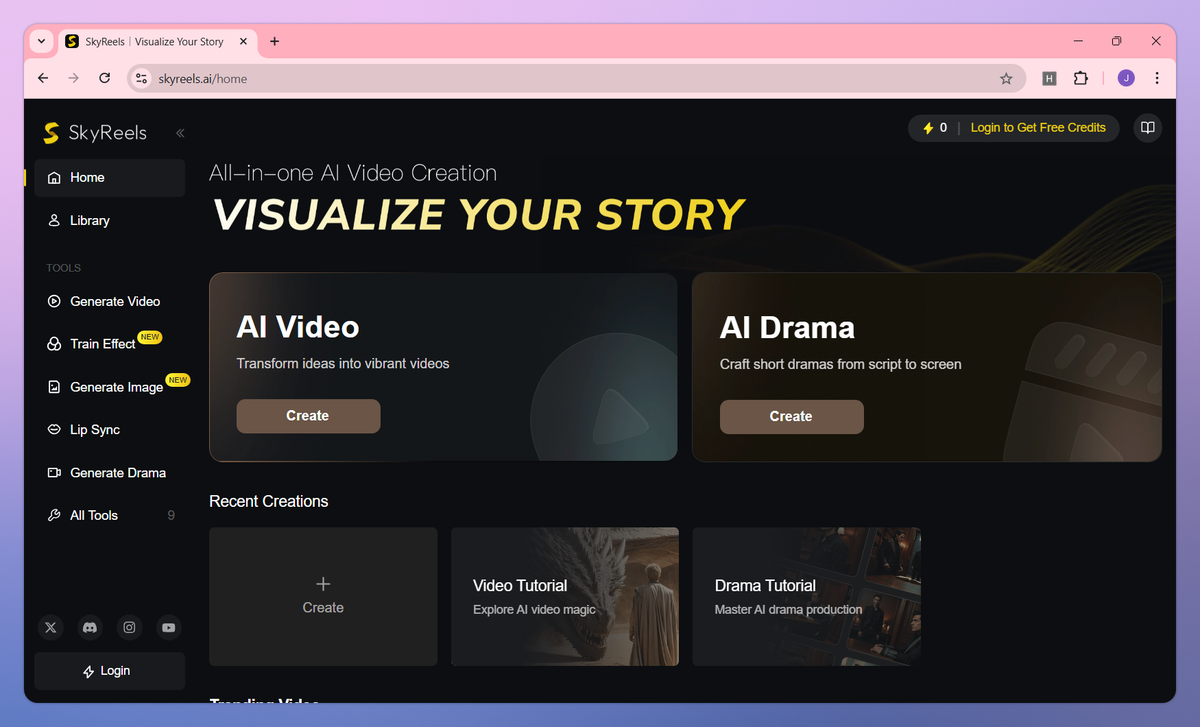Click Create under AI Video

pyautogui.click(x=308, y=416)
